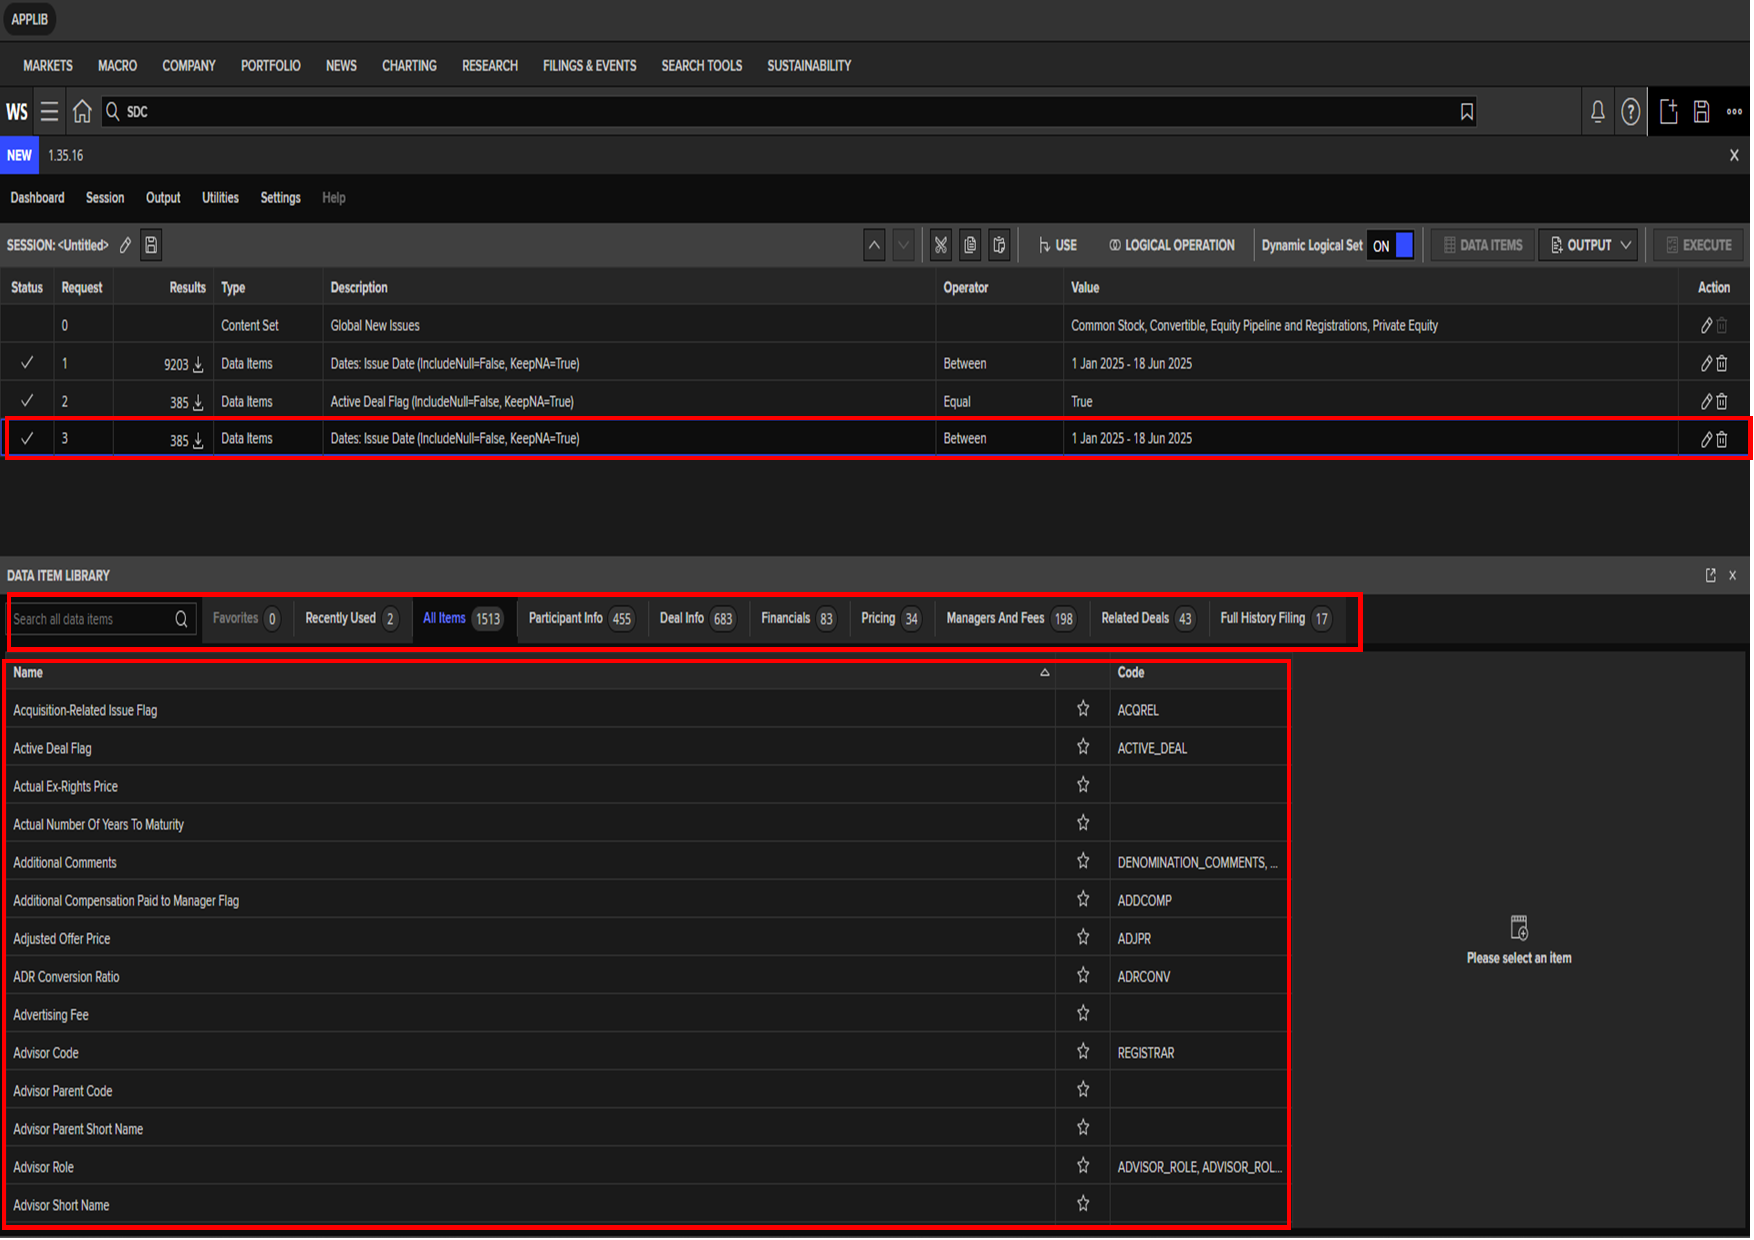
Task: Sort list by Name column arrow
Action: (1044, 674)
